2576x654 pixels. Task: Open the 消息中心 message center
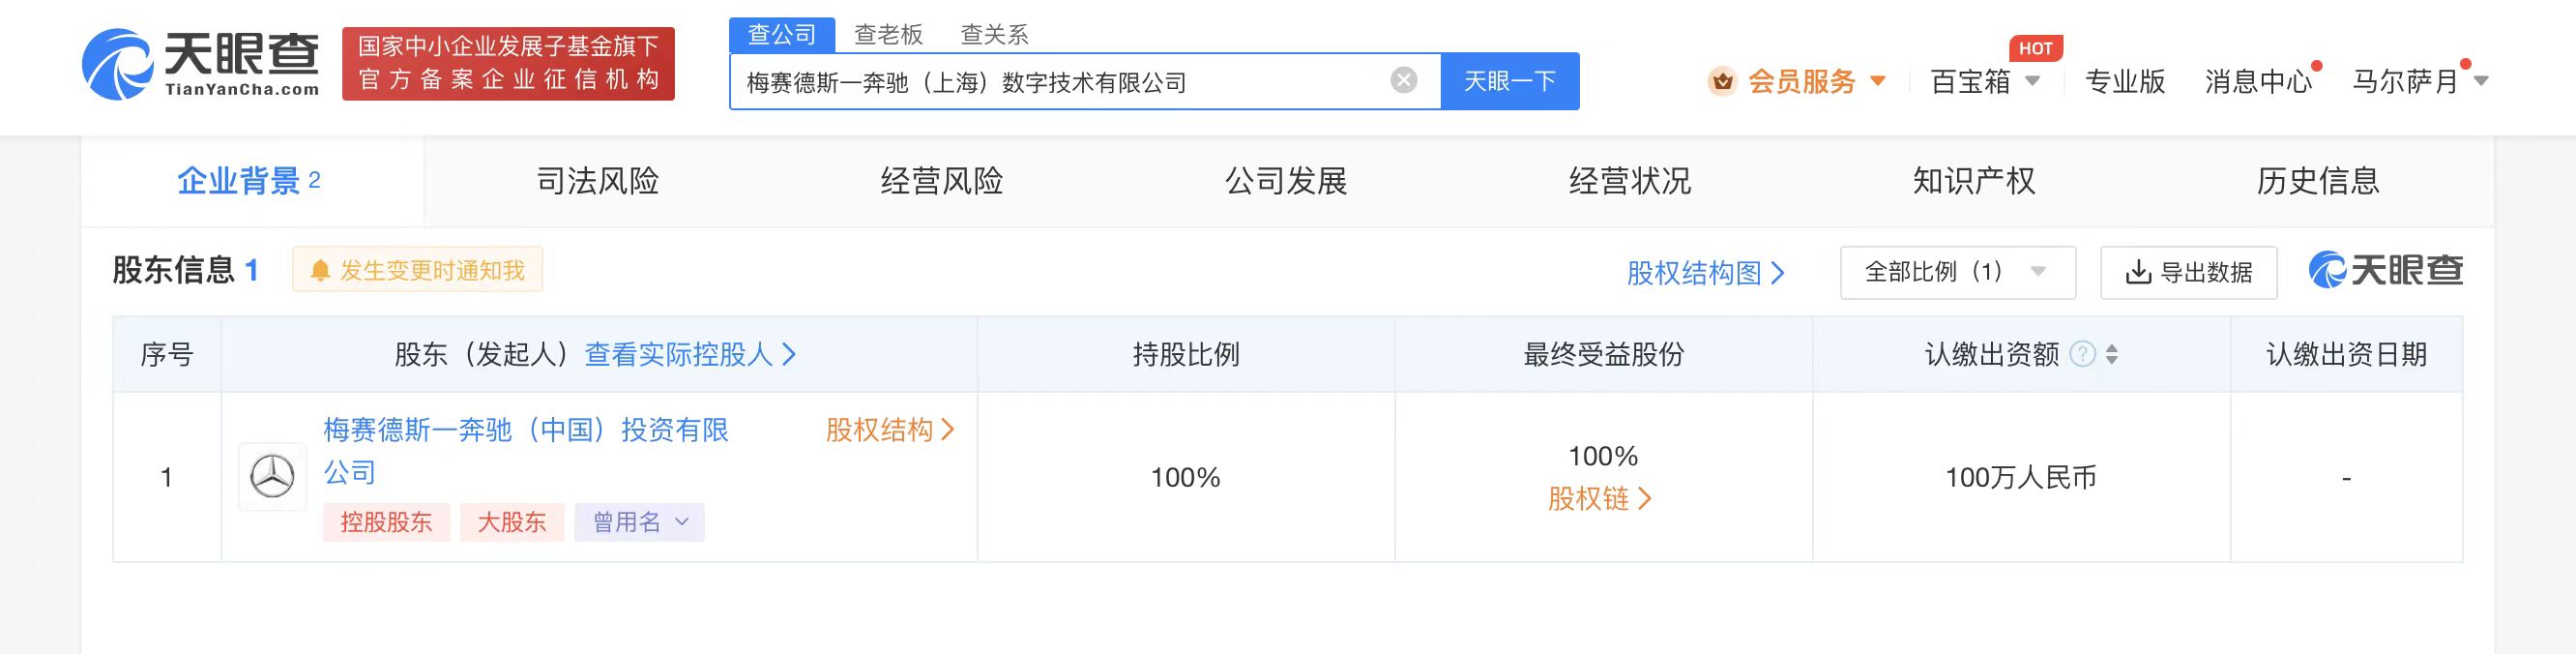[x=2258, y=81]
